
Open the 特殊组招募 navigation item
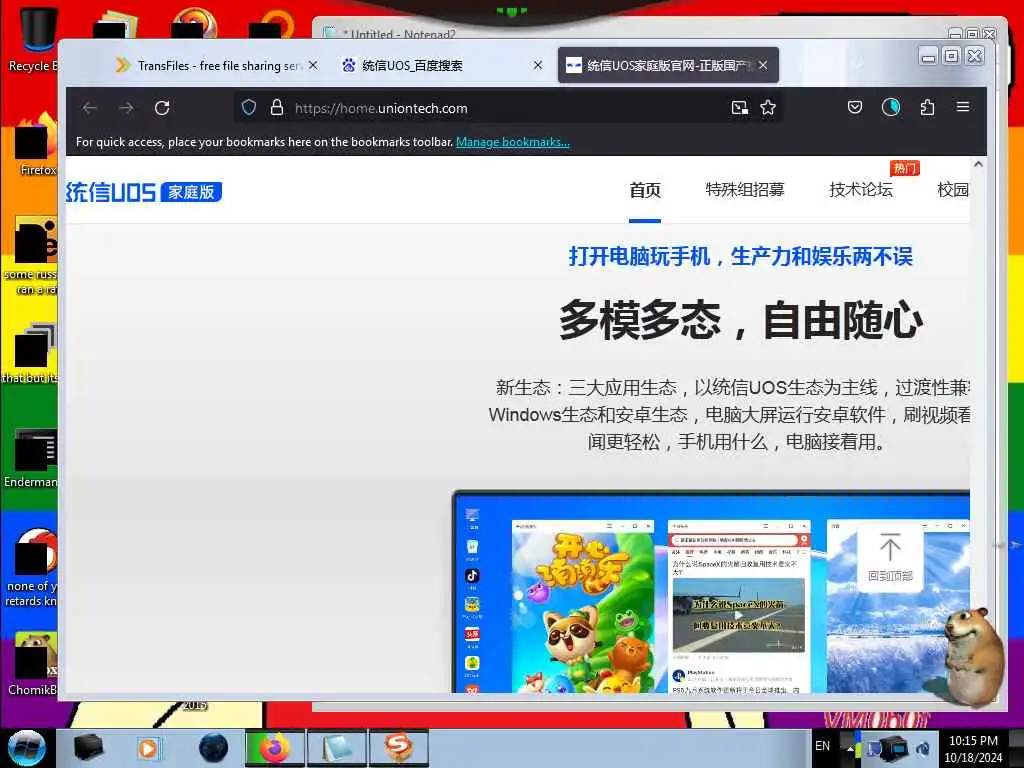tap(744, 190)
